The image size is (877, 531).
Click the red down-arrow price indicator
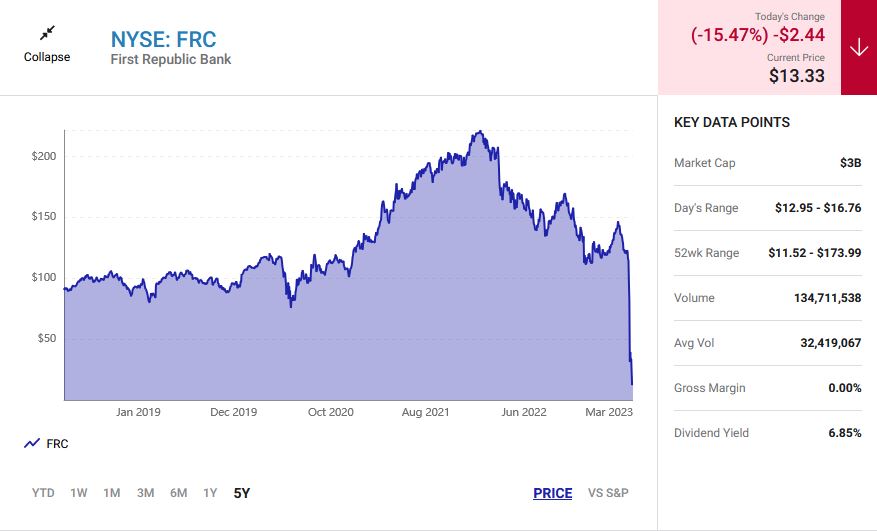858,48
